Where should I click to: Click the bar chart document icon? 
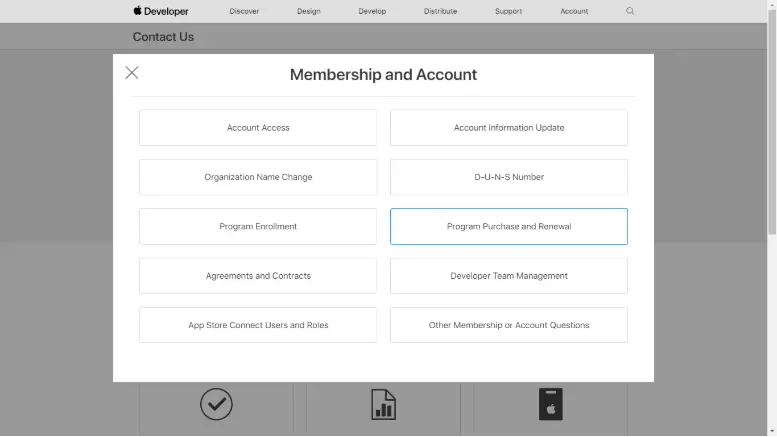click(383, 404)
